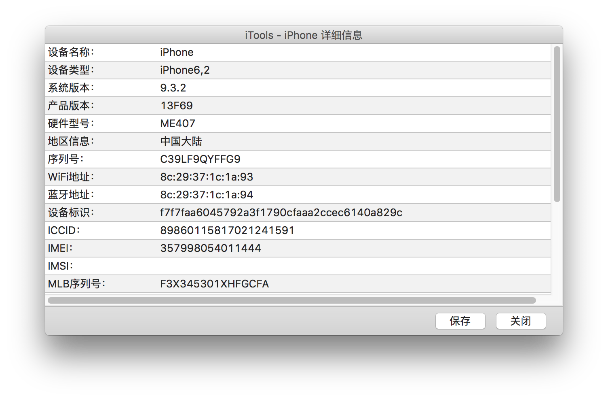Screen dimensions: 608x400
Task: Select the iPhone6,2 device type value
Action: pos(184,70)
